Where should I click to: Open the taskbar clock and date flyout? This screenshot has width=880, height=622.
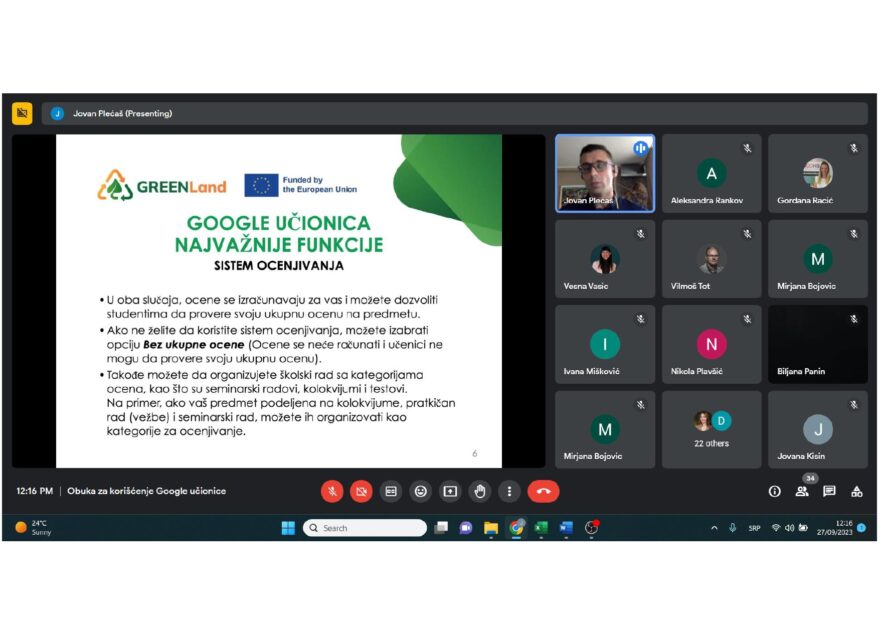click(x=835, y=528)
